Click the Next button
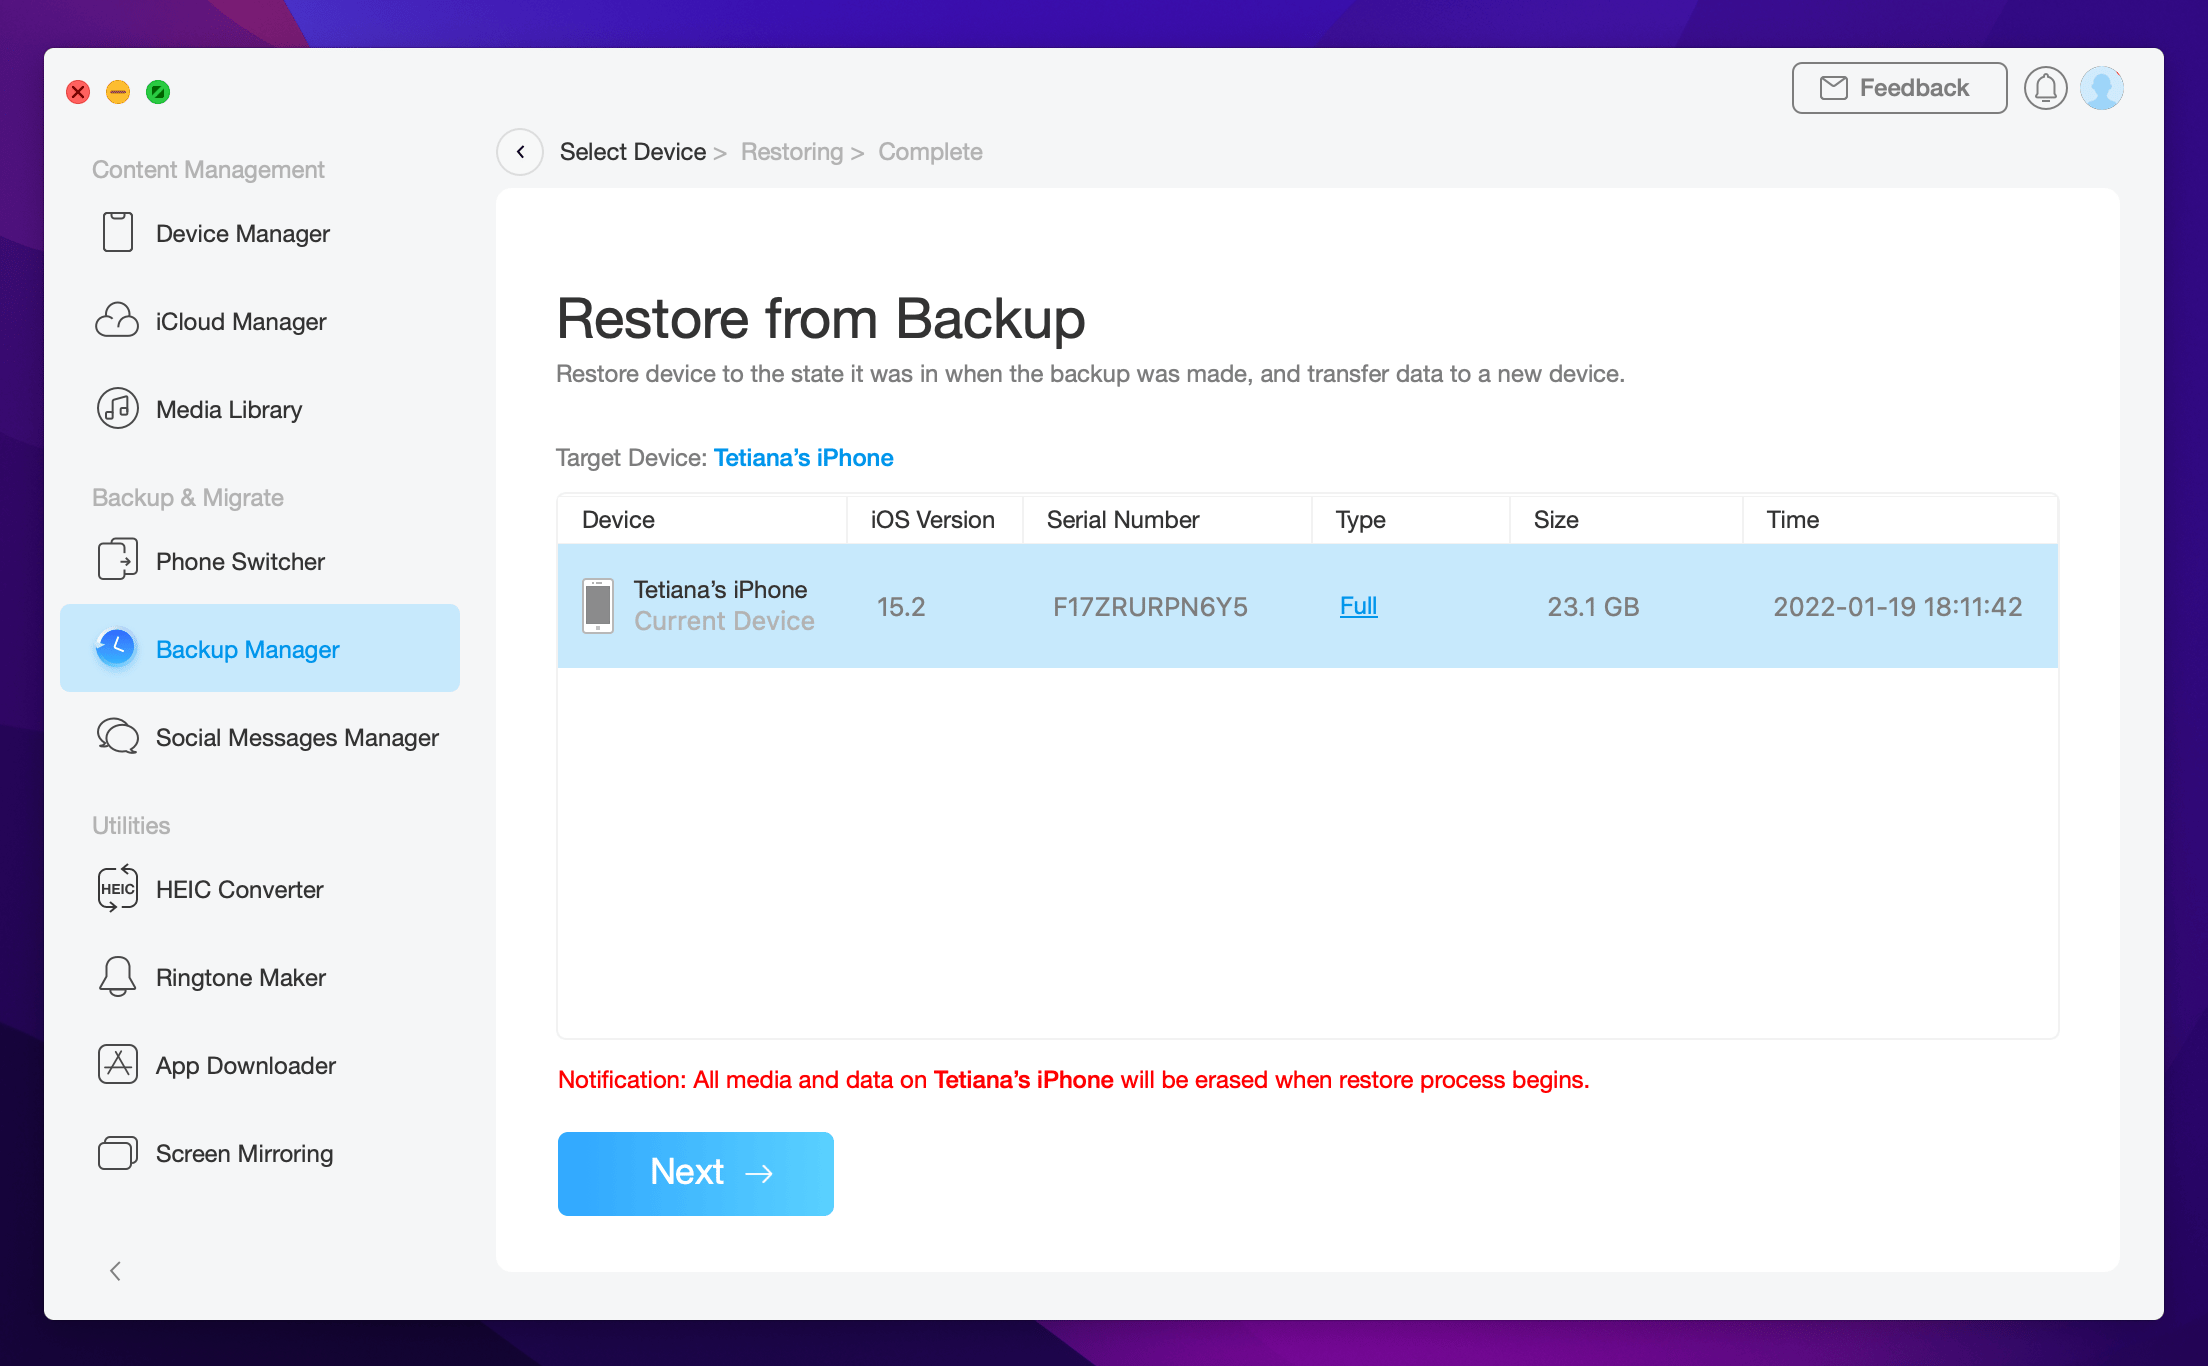This screenshot has width=2208, height=1366. [696, 1173]
